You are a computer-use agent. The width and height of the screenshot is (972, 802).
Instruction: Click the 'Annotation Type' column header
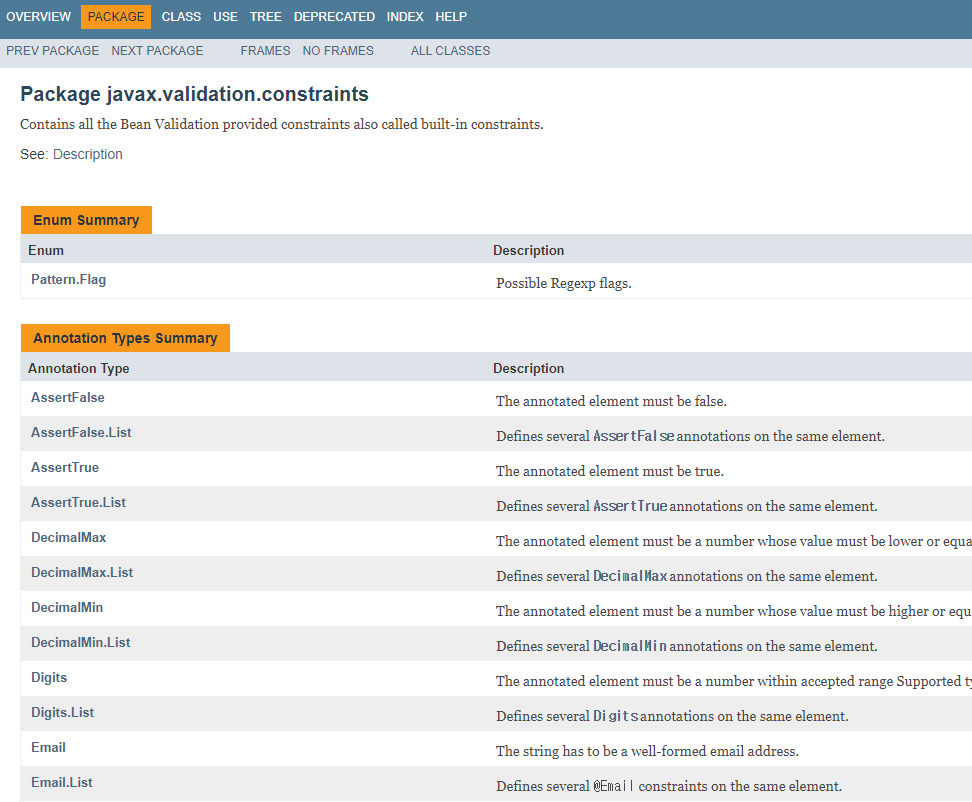[79, 368]
